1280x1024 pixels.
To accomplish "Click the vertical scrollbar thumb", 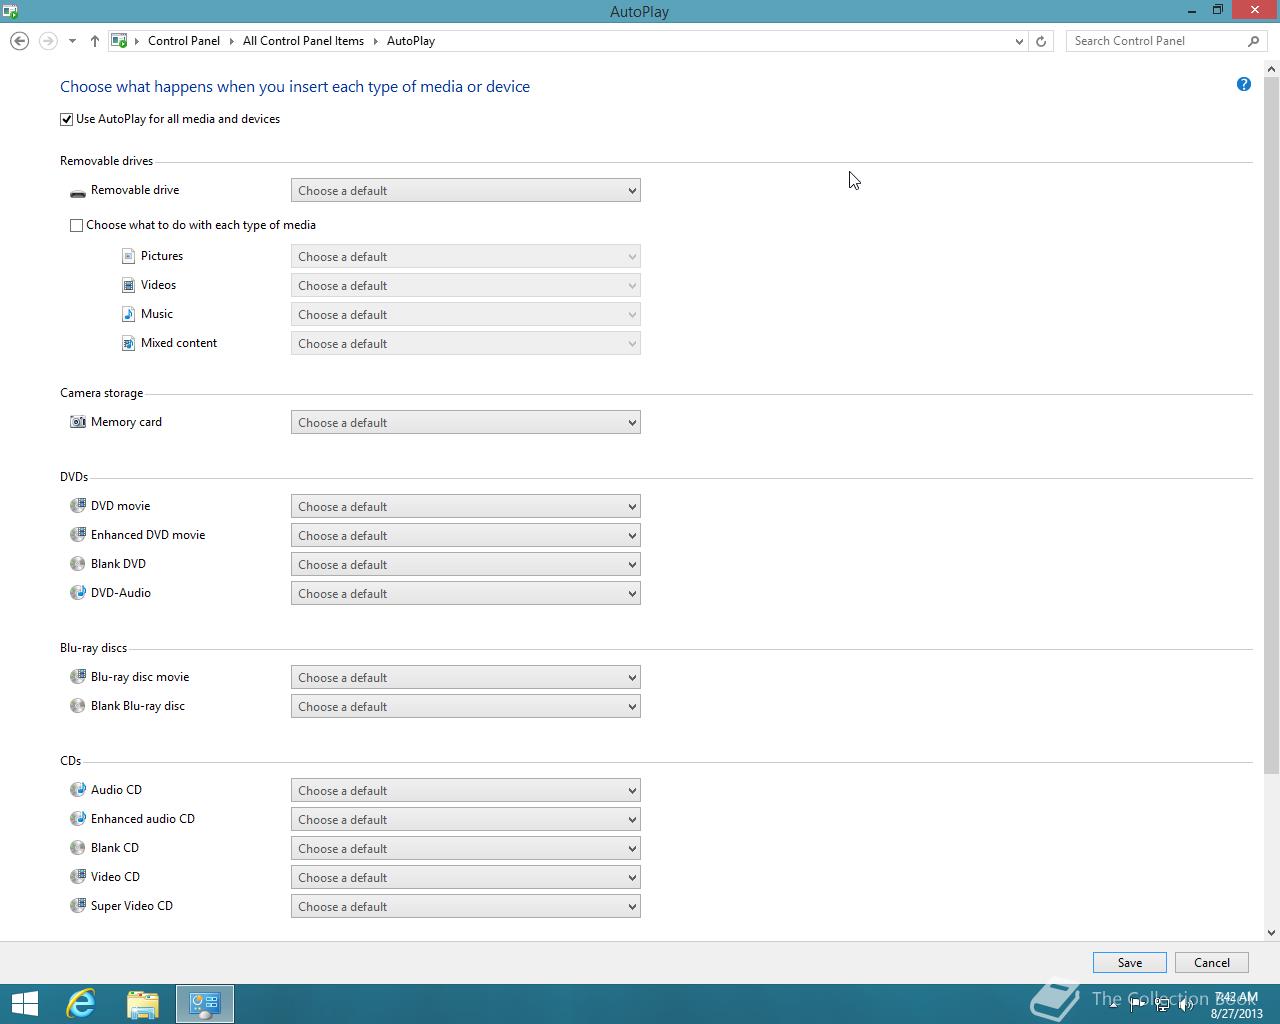I will [1272, 426].
